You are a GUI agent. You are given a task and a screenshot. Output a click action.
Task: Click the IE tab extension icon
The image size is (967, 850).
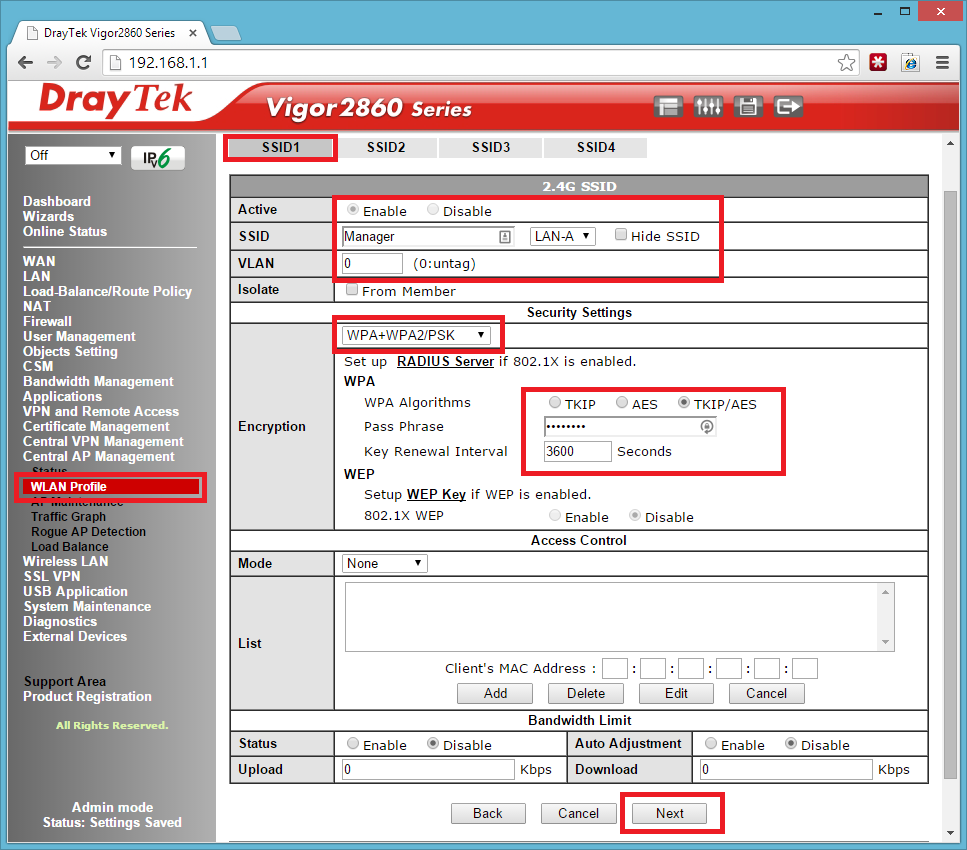(910, 62)
